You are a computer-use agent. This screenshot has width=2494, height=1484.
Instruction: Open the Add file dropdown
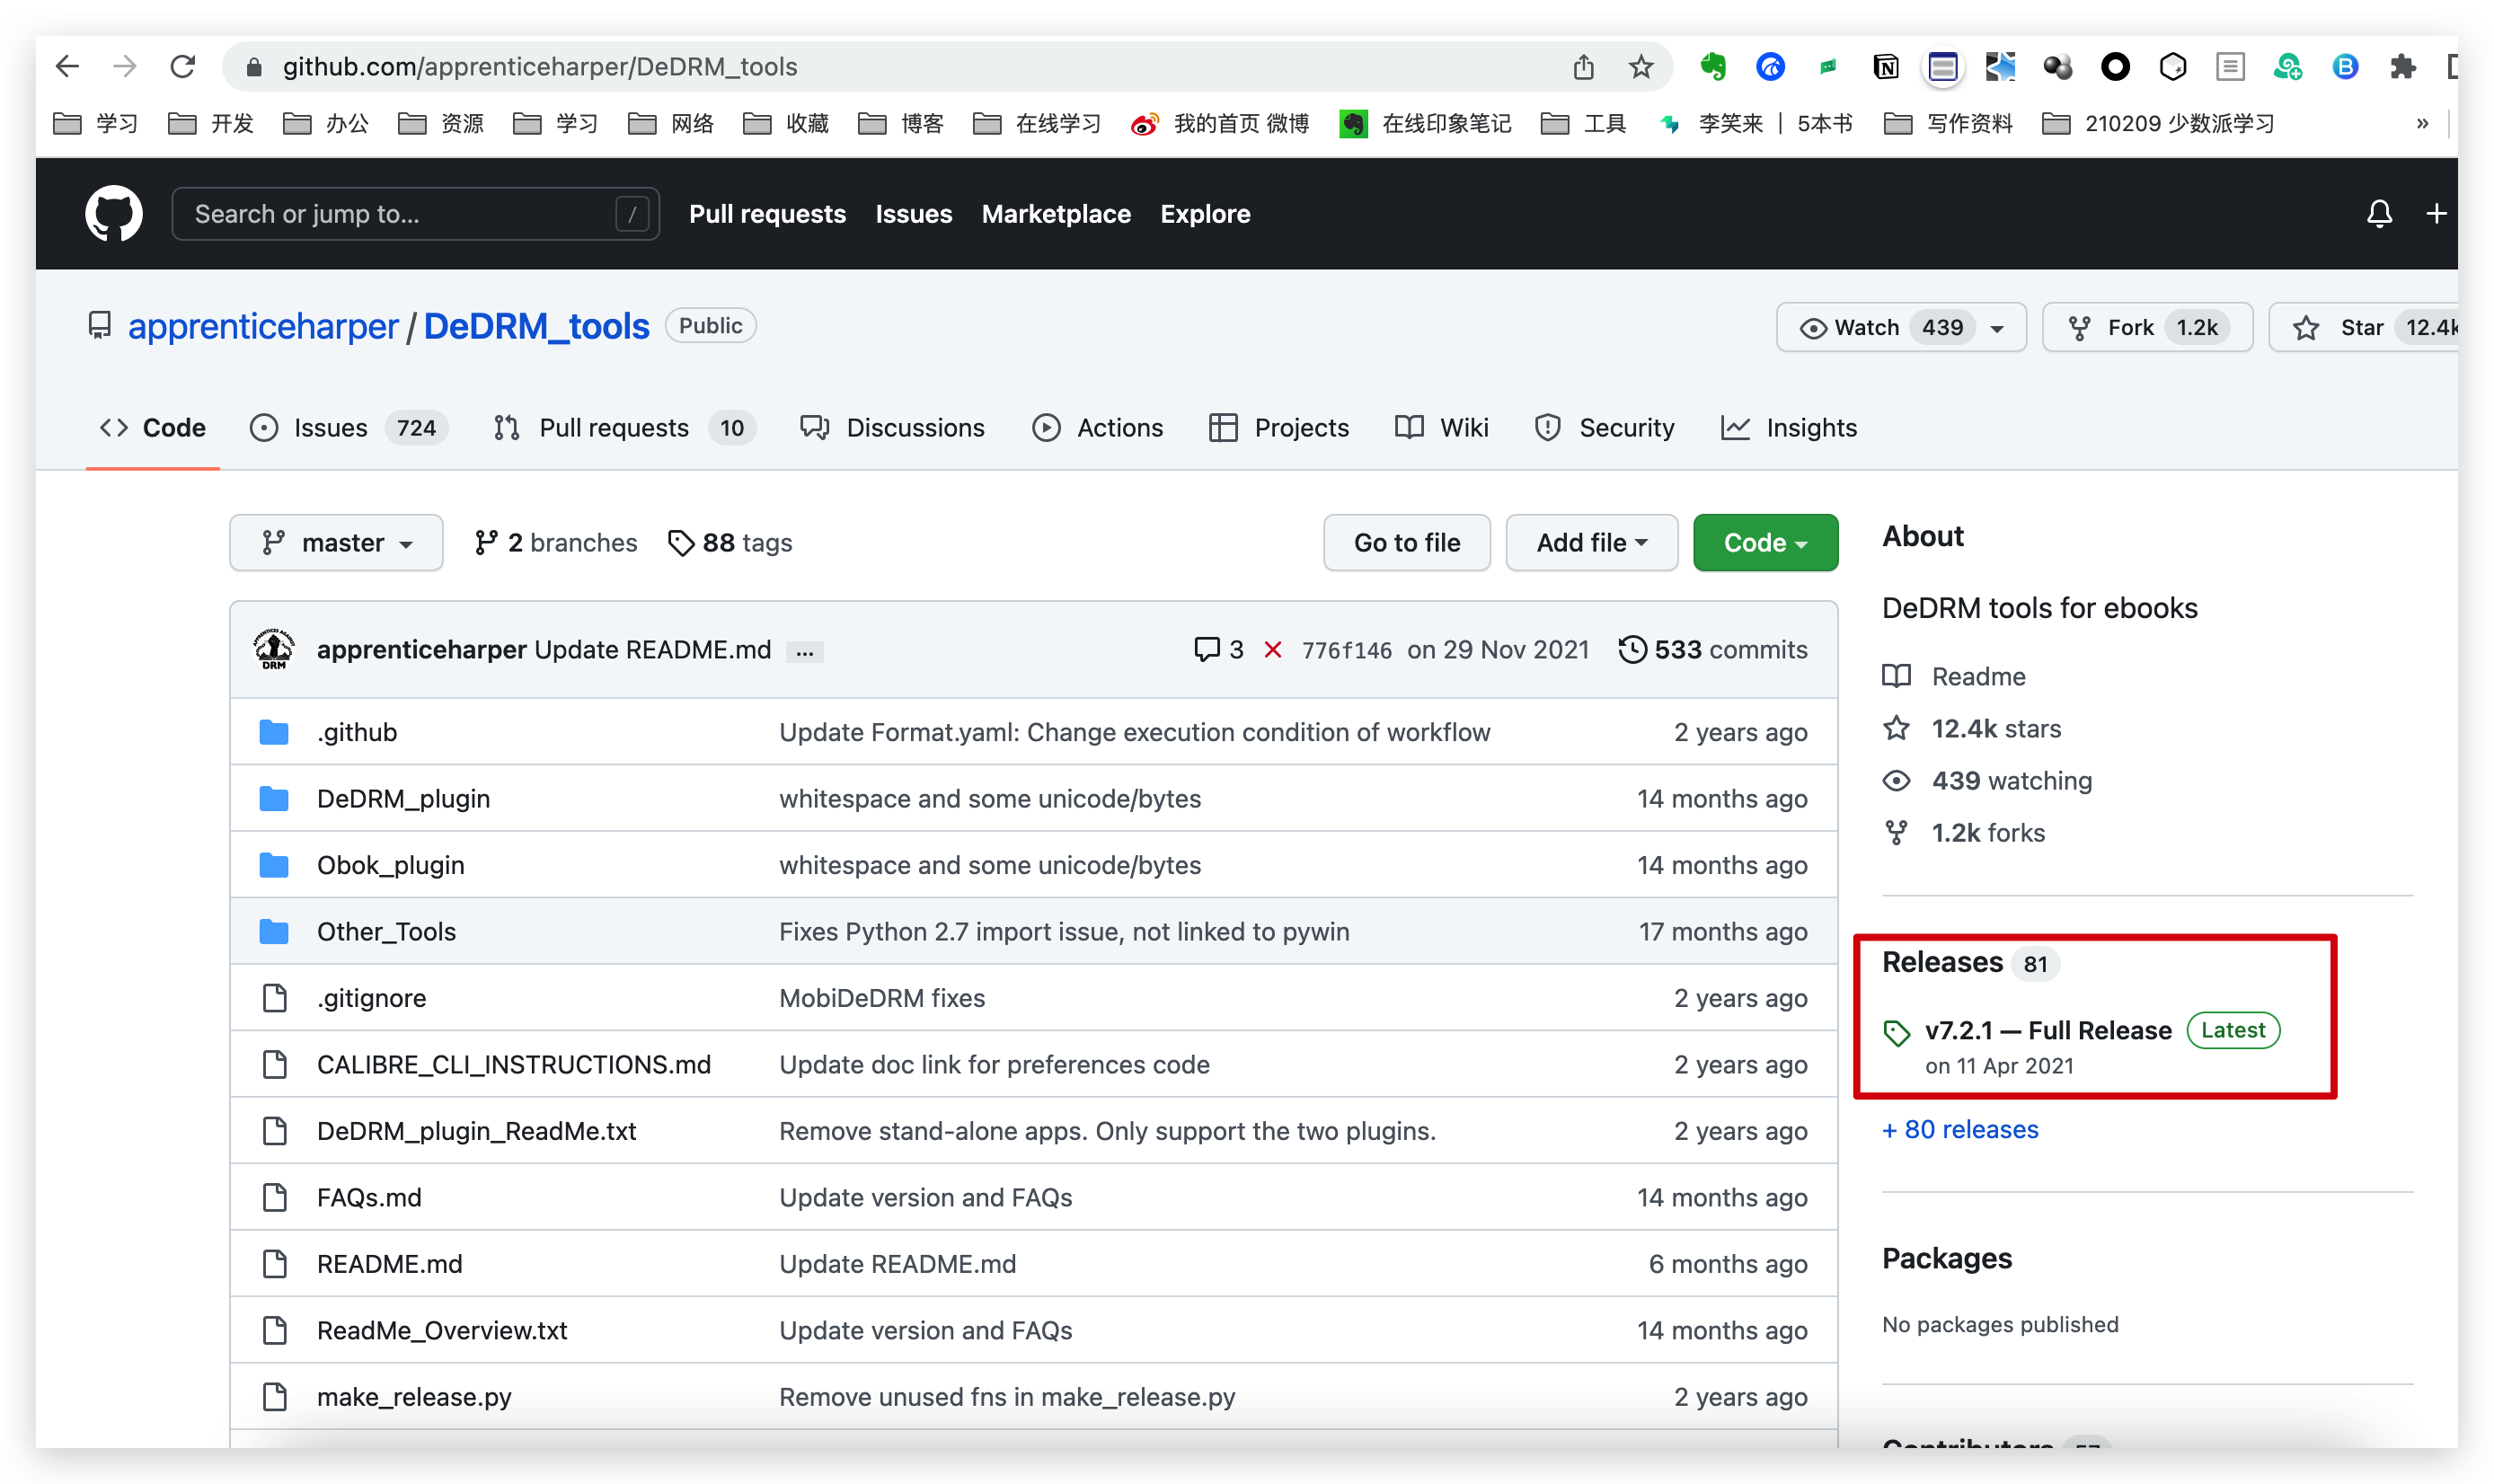click(x=1591, y=542)
